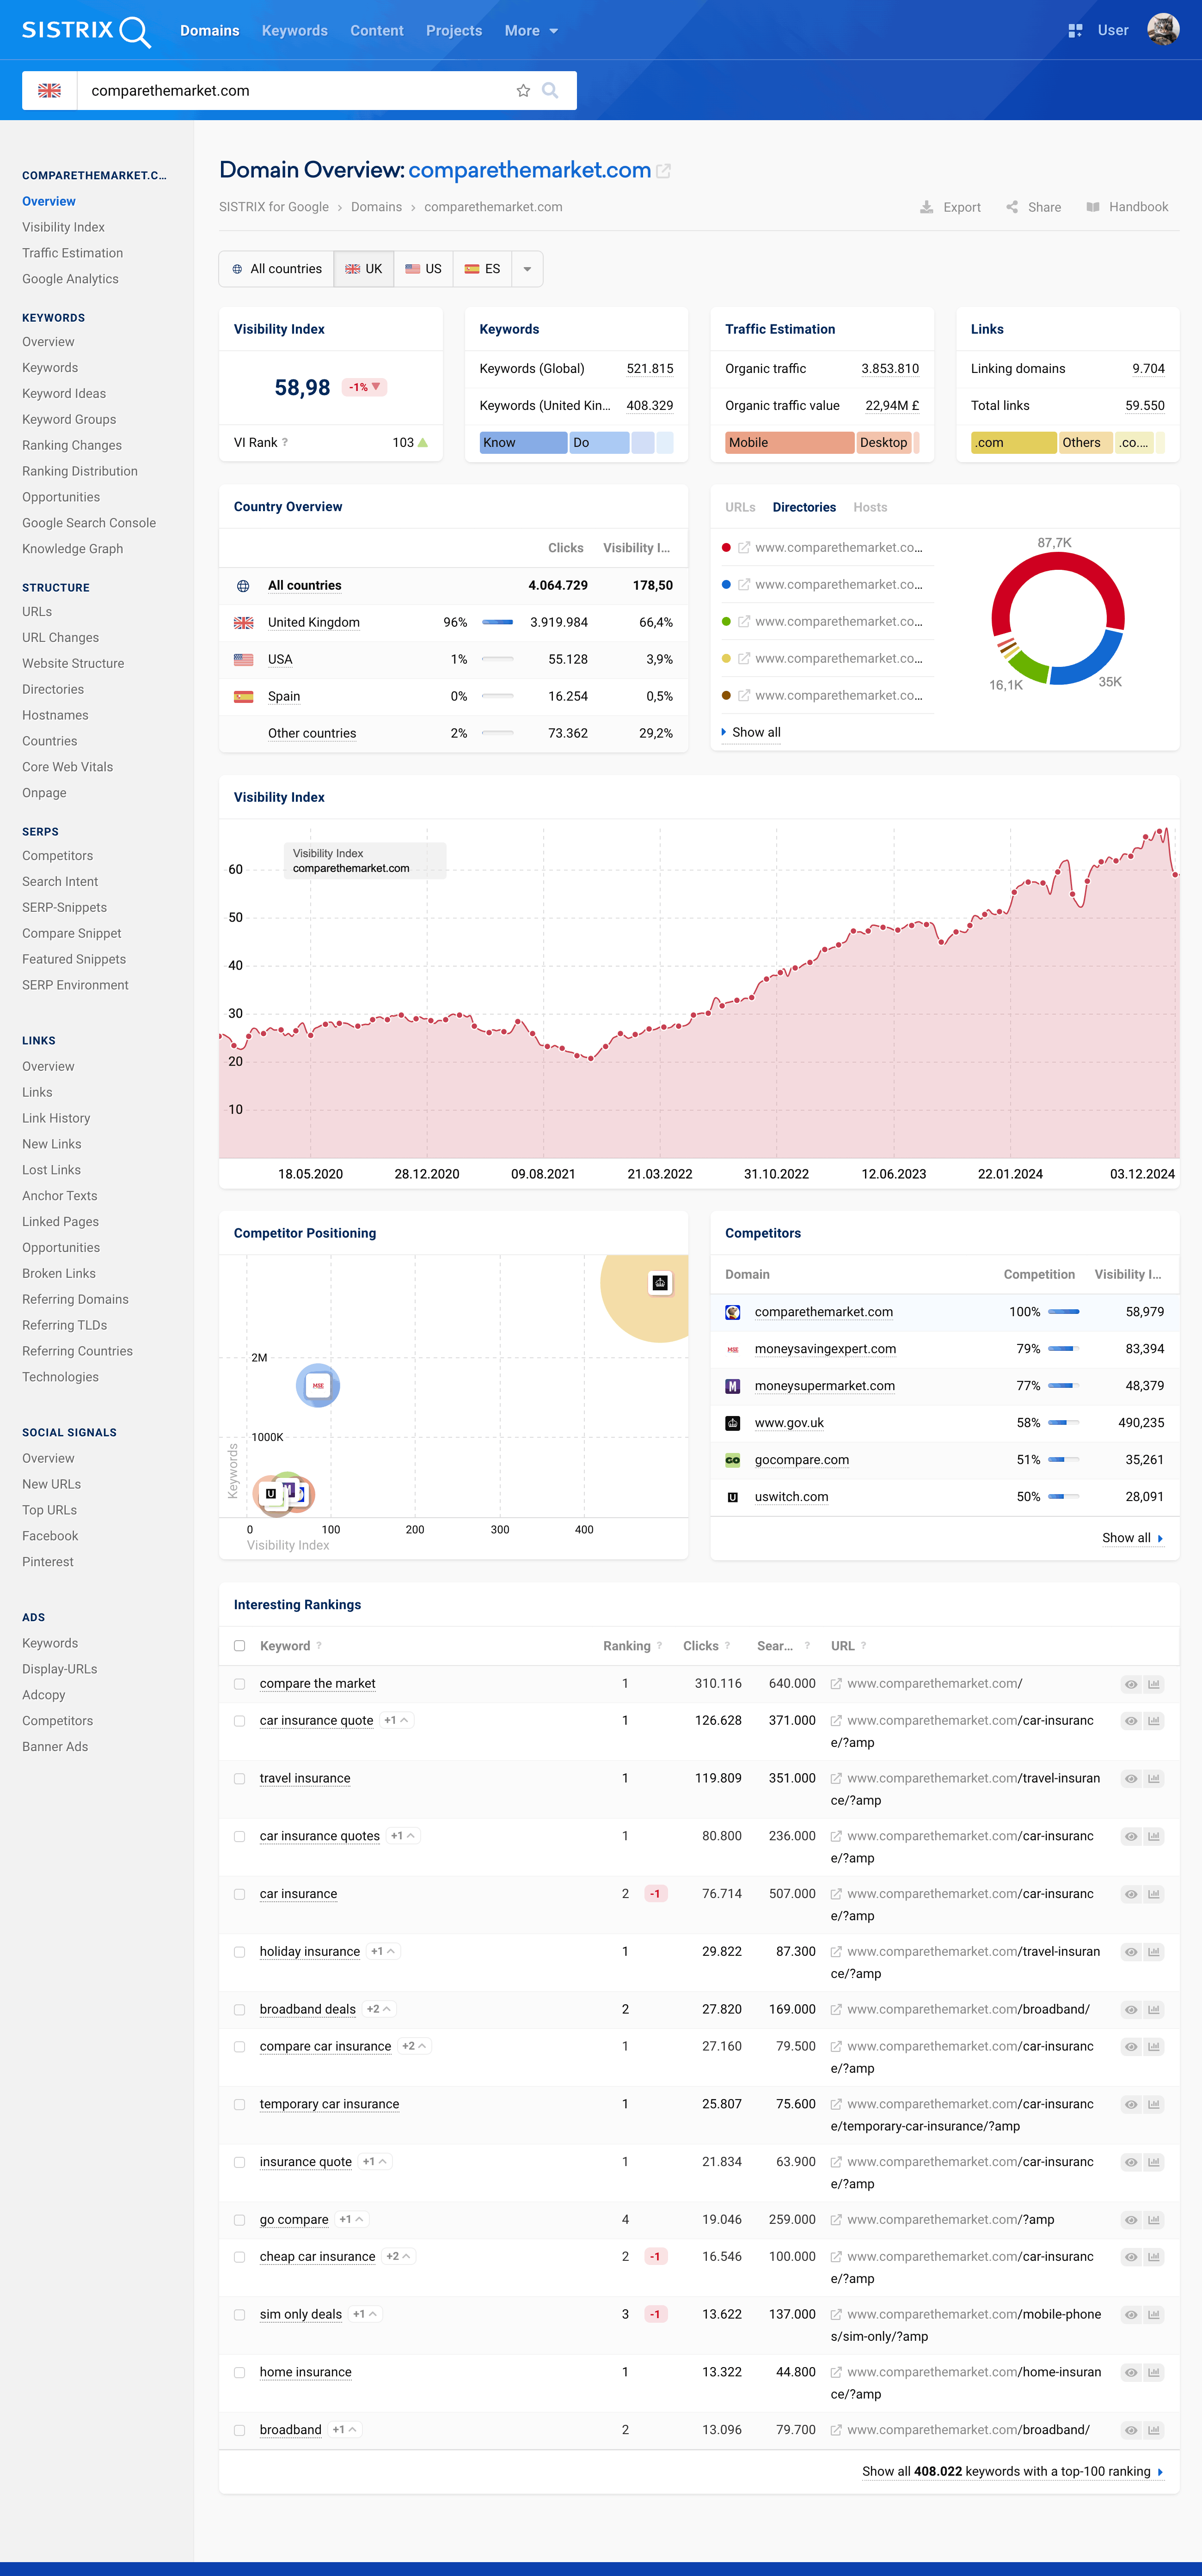This screenshot has width=1202, height=2576.
Task: Click the Mobile segment of traffic bar
Action: tap(789, 443)
